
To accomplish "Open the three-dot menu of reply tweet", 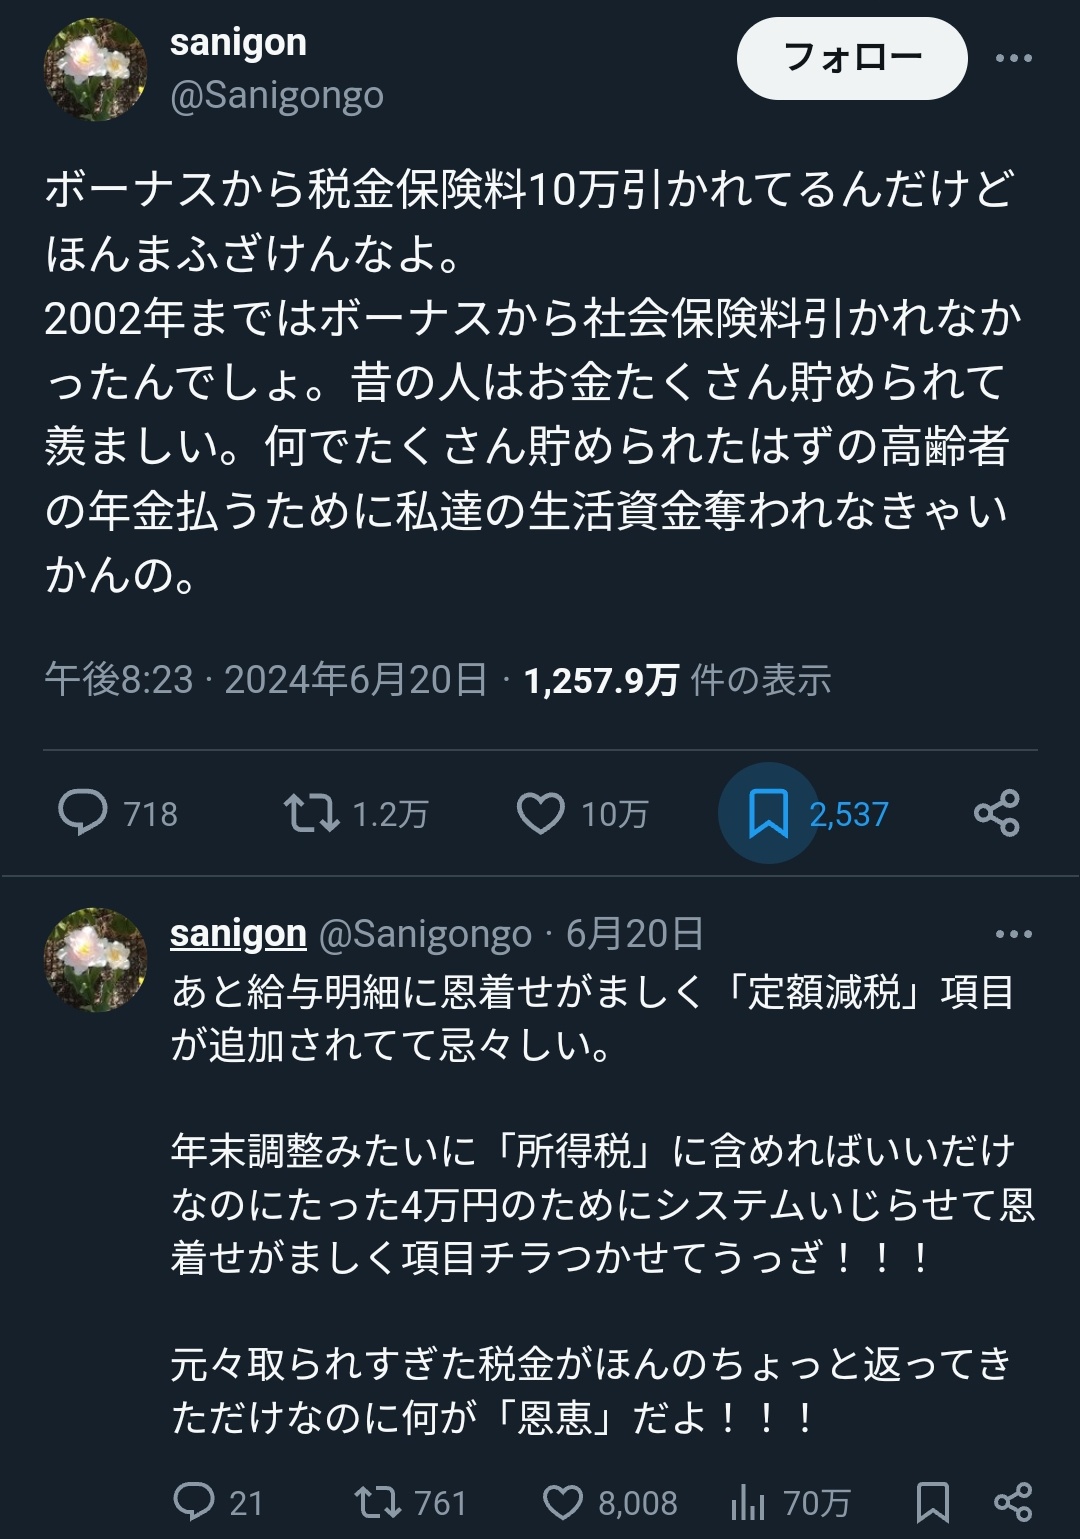I will (x=1013, y=934).
